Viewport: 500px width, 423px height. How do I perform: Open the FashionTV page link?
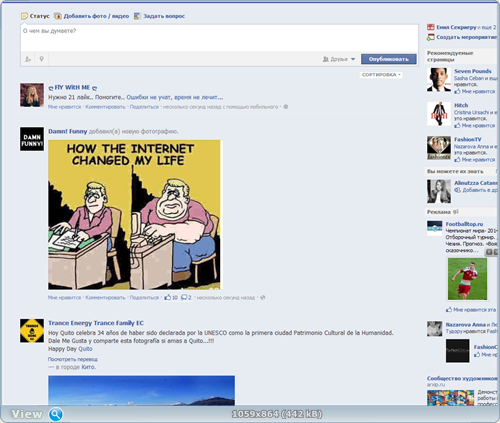[x=468, y=140]
